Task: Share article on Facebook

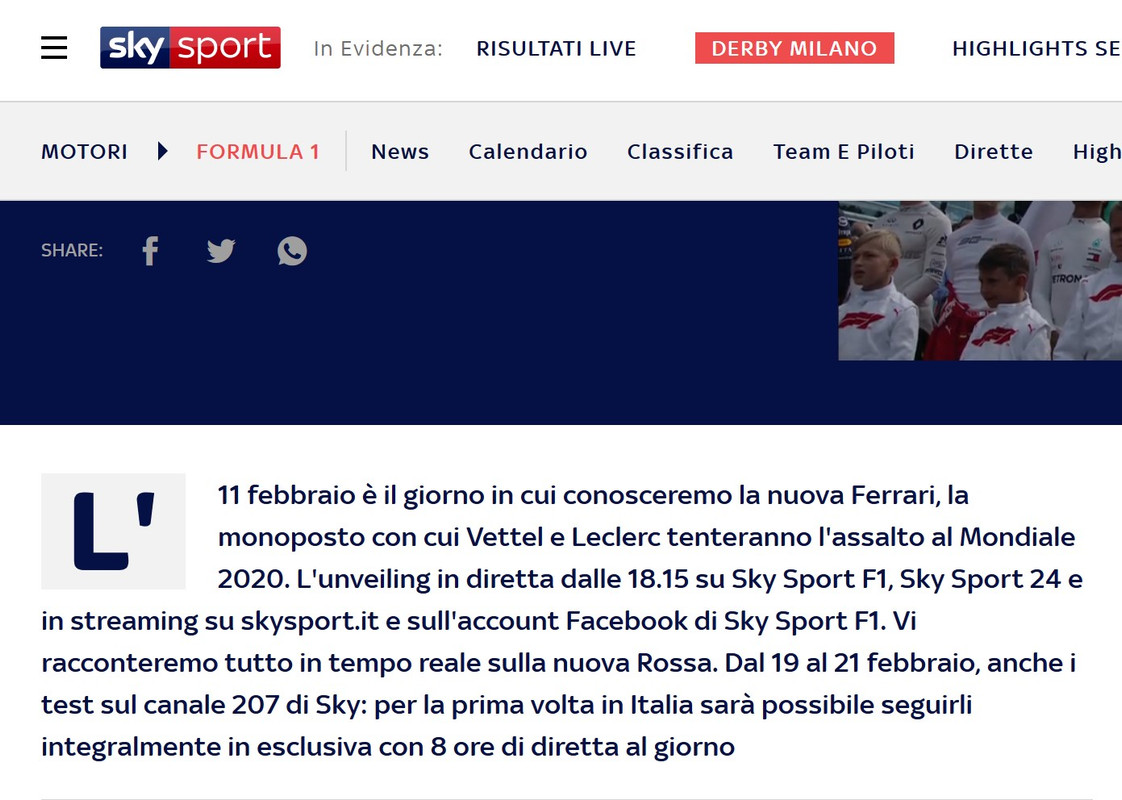Action: [x=150, y=251]
